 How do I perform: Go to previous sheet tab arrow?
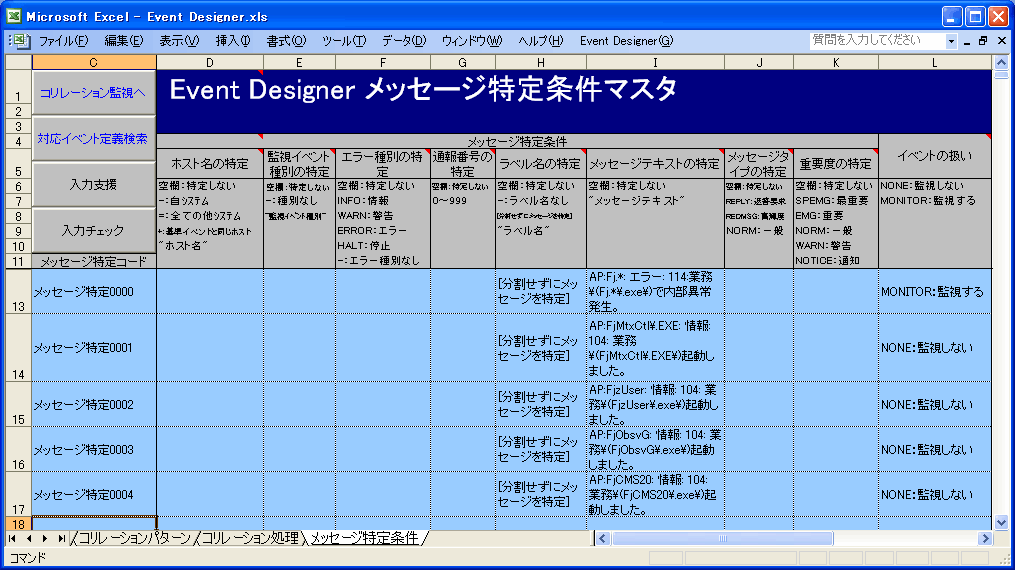pyautogui.click(x=28, y=538)
